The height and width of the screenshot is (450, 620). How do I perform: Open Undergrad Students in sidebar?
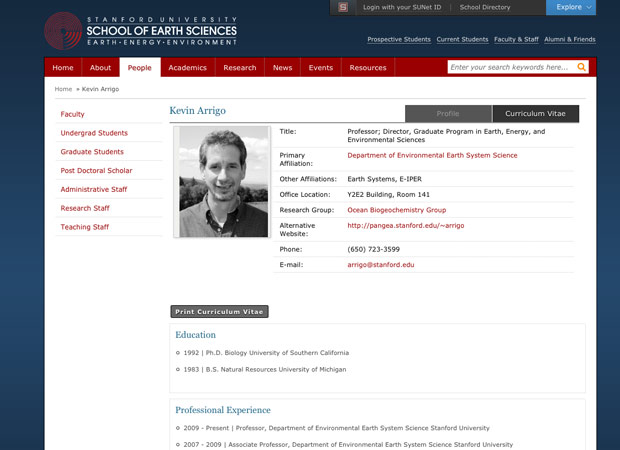point(94,133)
